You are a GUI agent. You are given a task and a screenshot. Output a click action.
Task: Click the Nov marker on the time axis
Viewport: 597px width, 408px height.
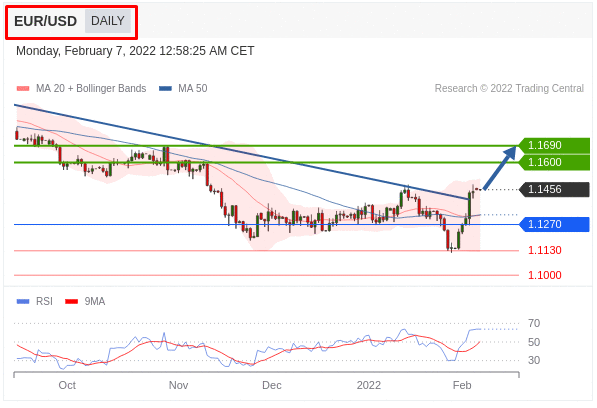[x=178, y=385]
